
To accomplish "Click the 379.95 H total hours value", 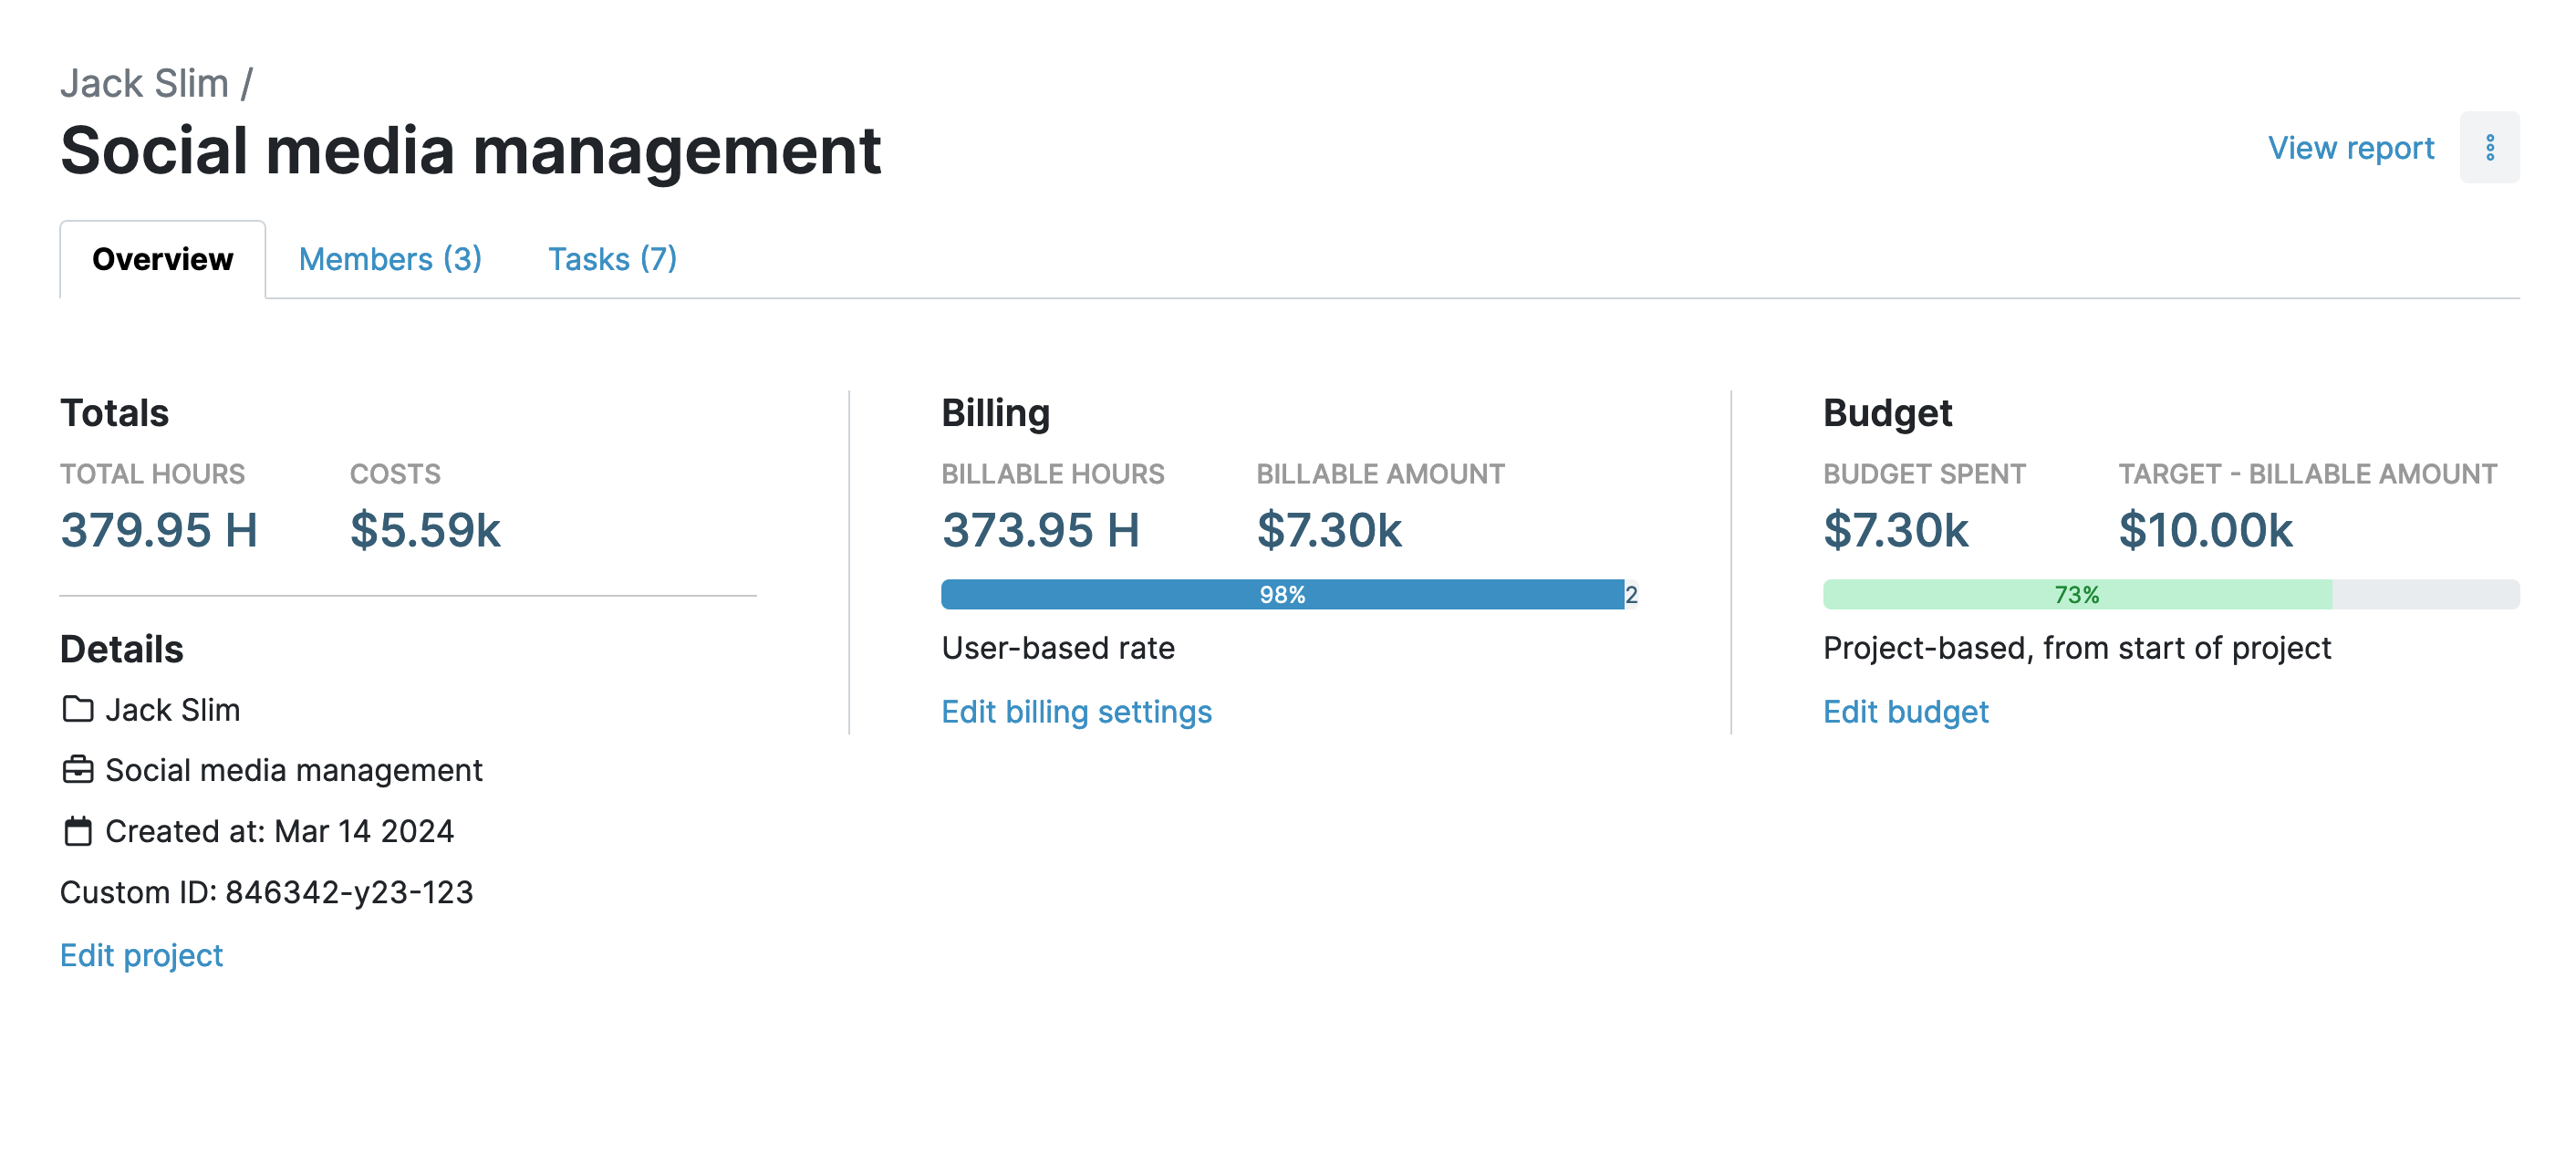I will pos(159,530).
